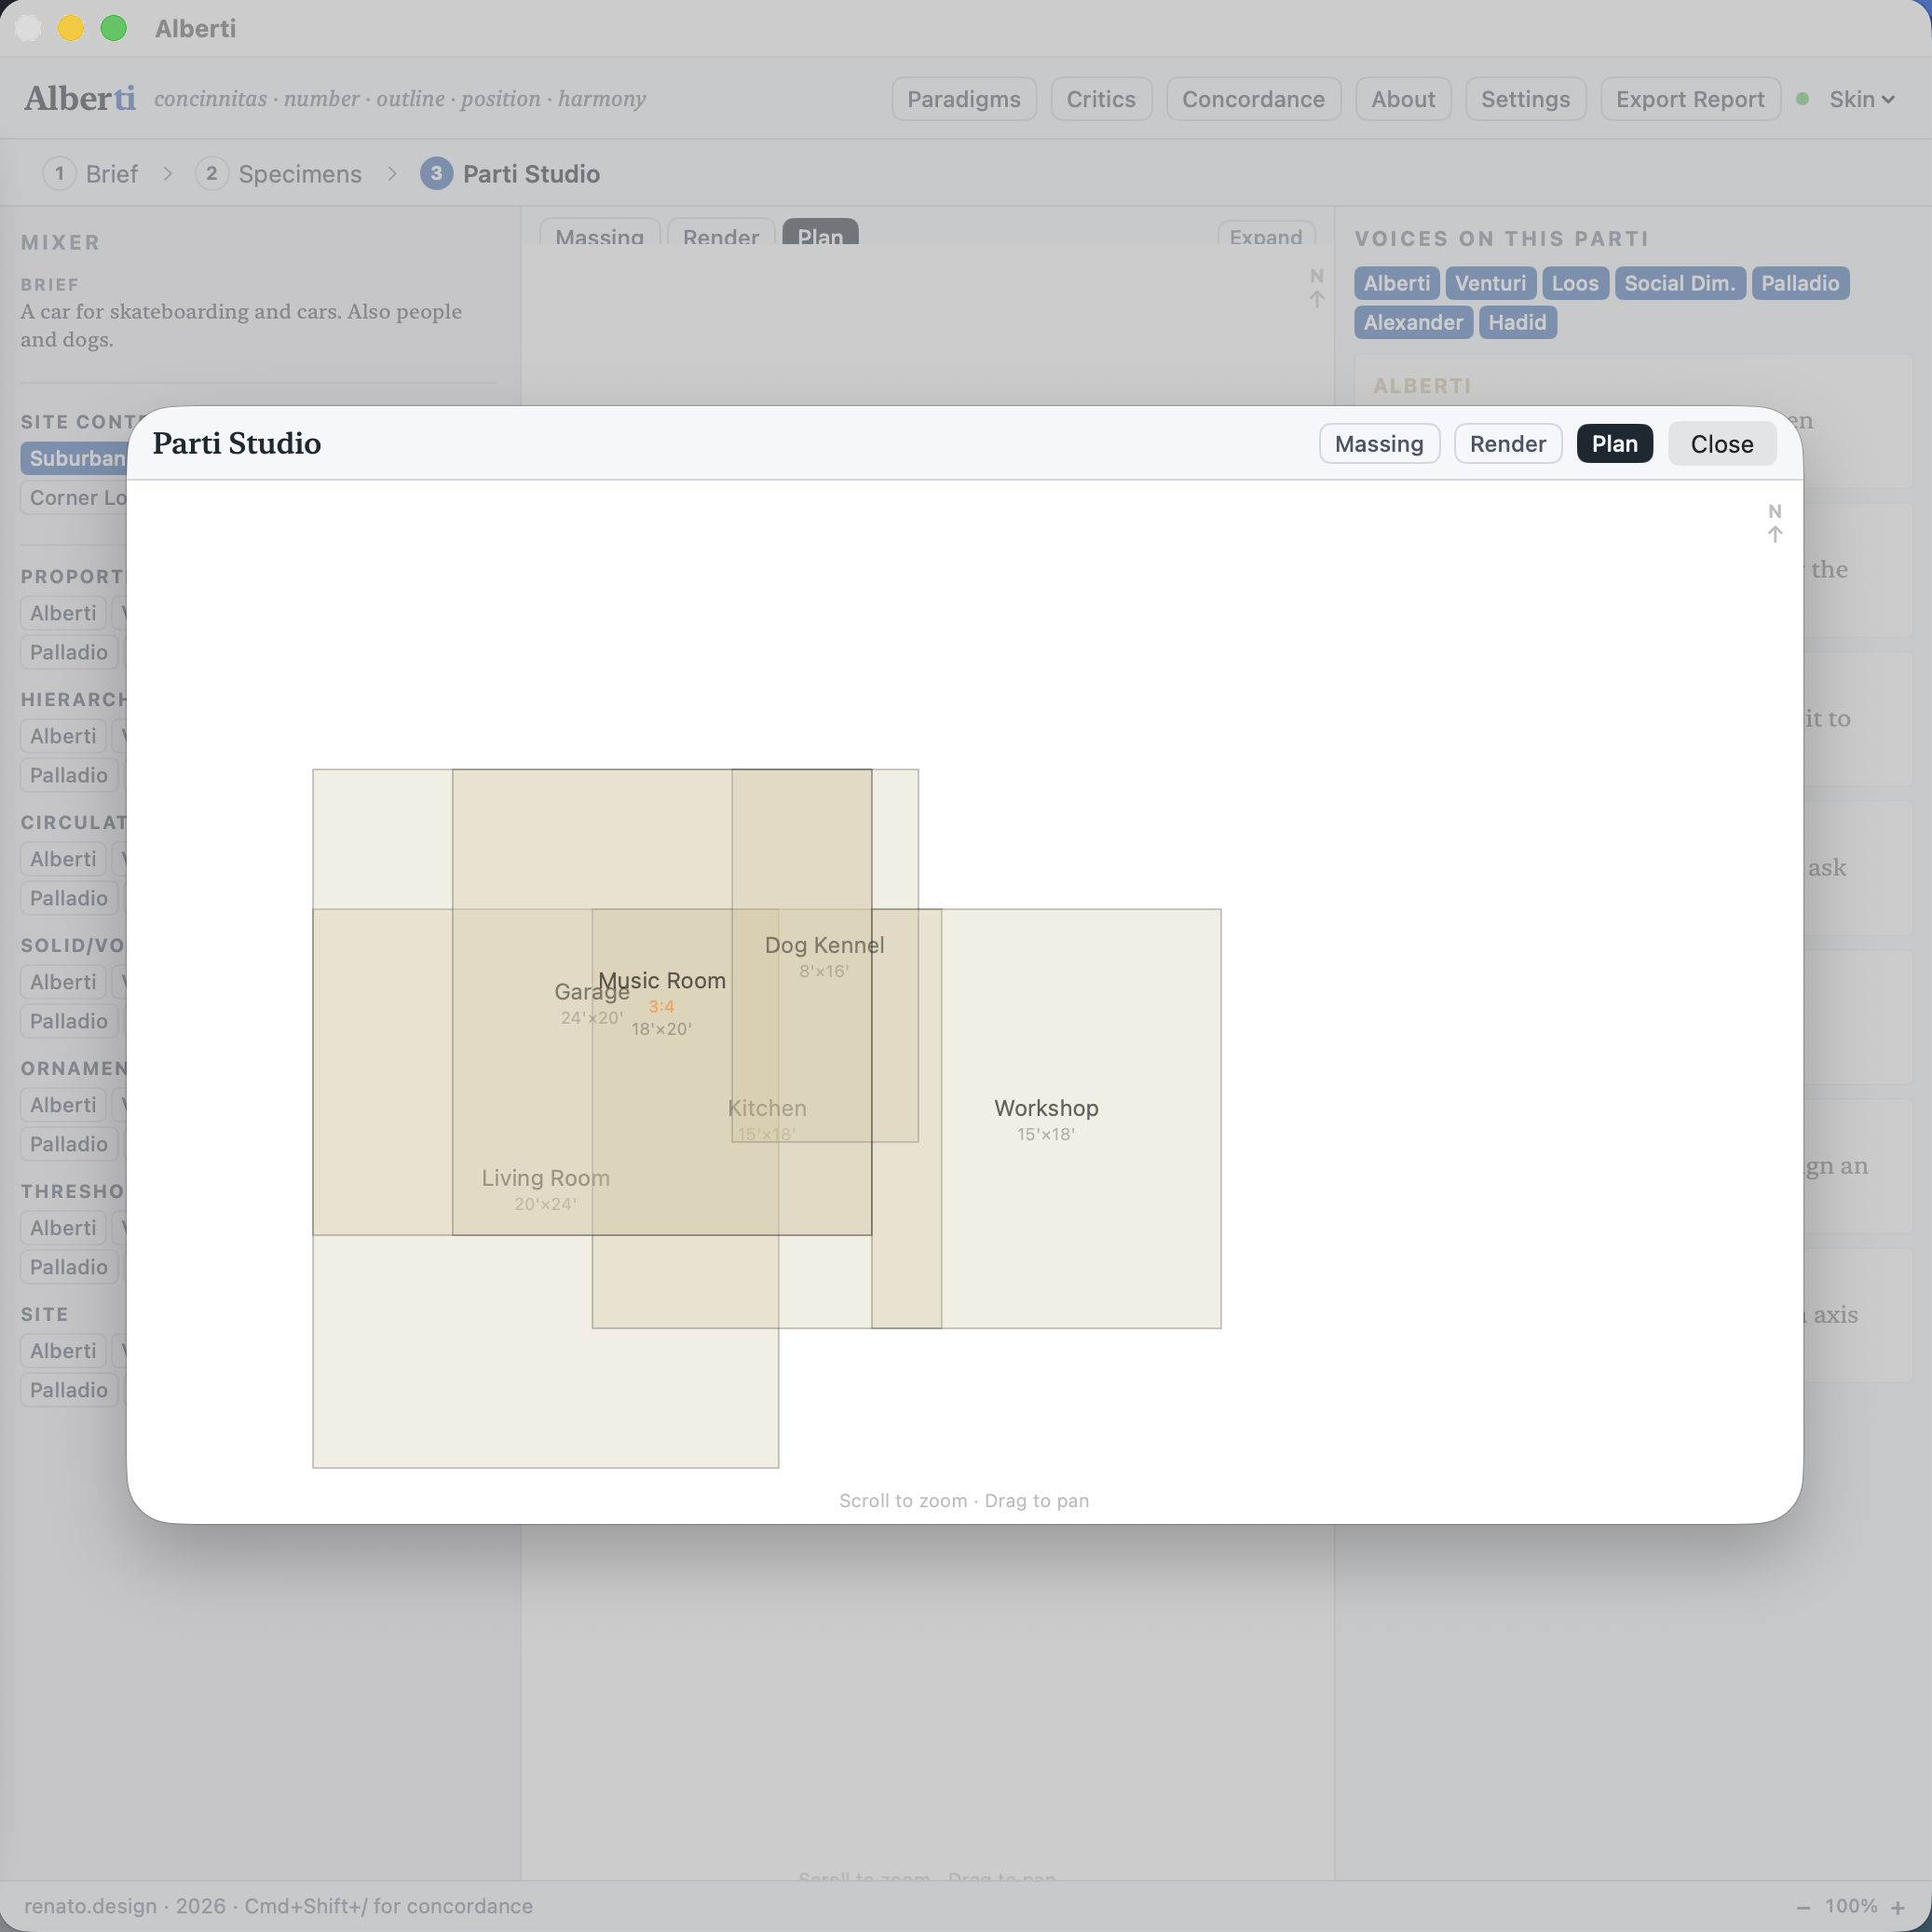
Task: Click the breadcrumb arrow after Specimens
Action: (x=390, y=173)
